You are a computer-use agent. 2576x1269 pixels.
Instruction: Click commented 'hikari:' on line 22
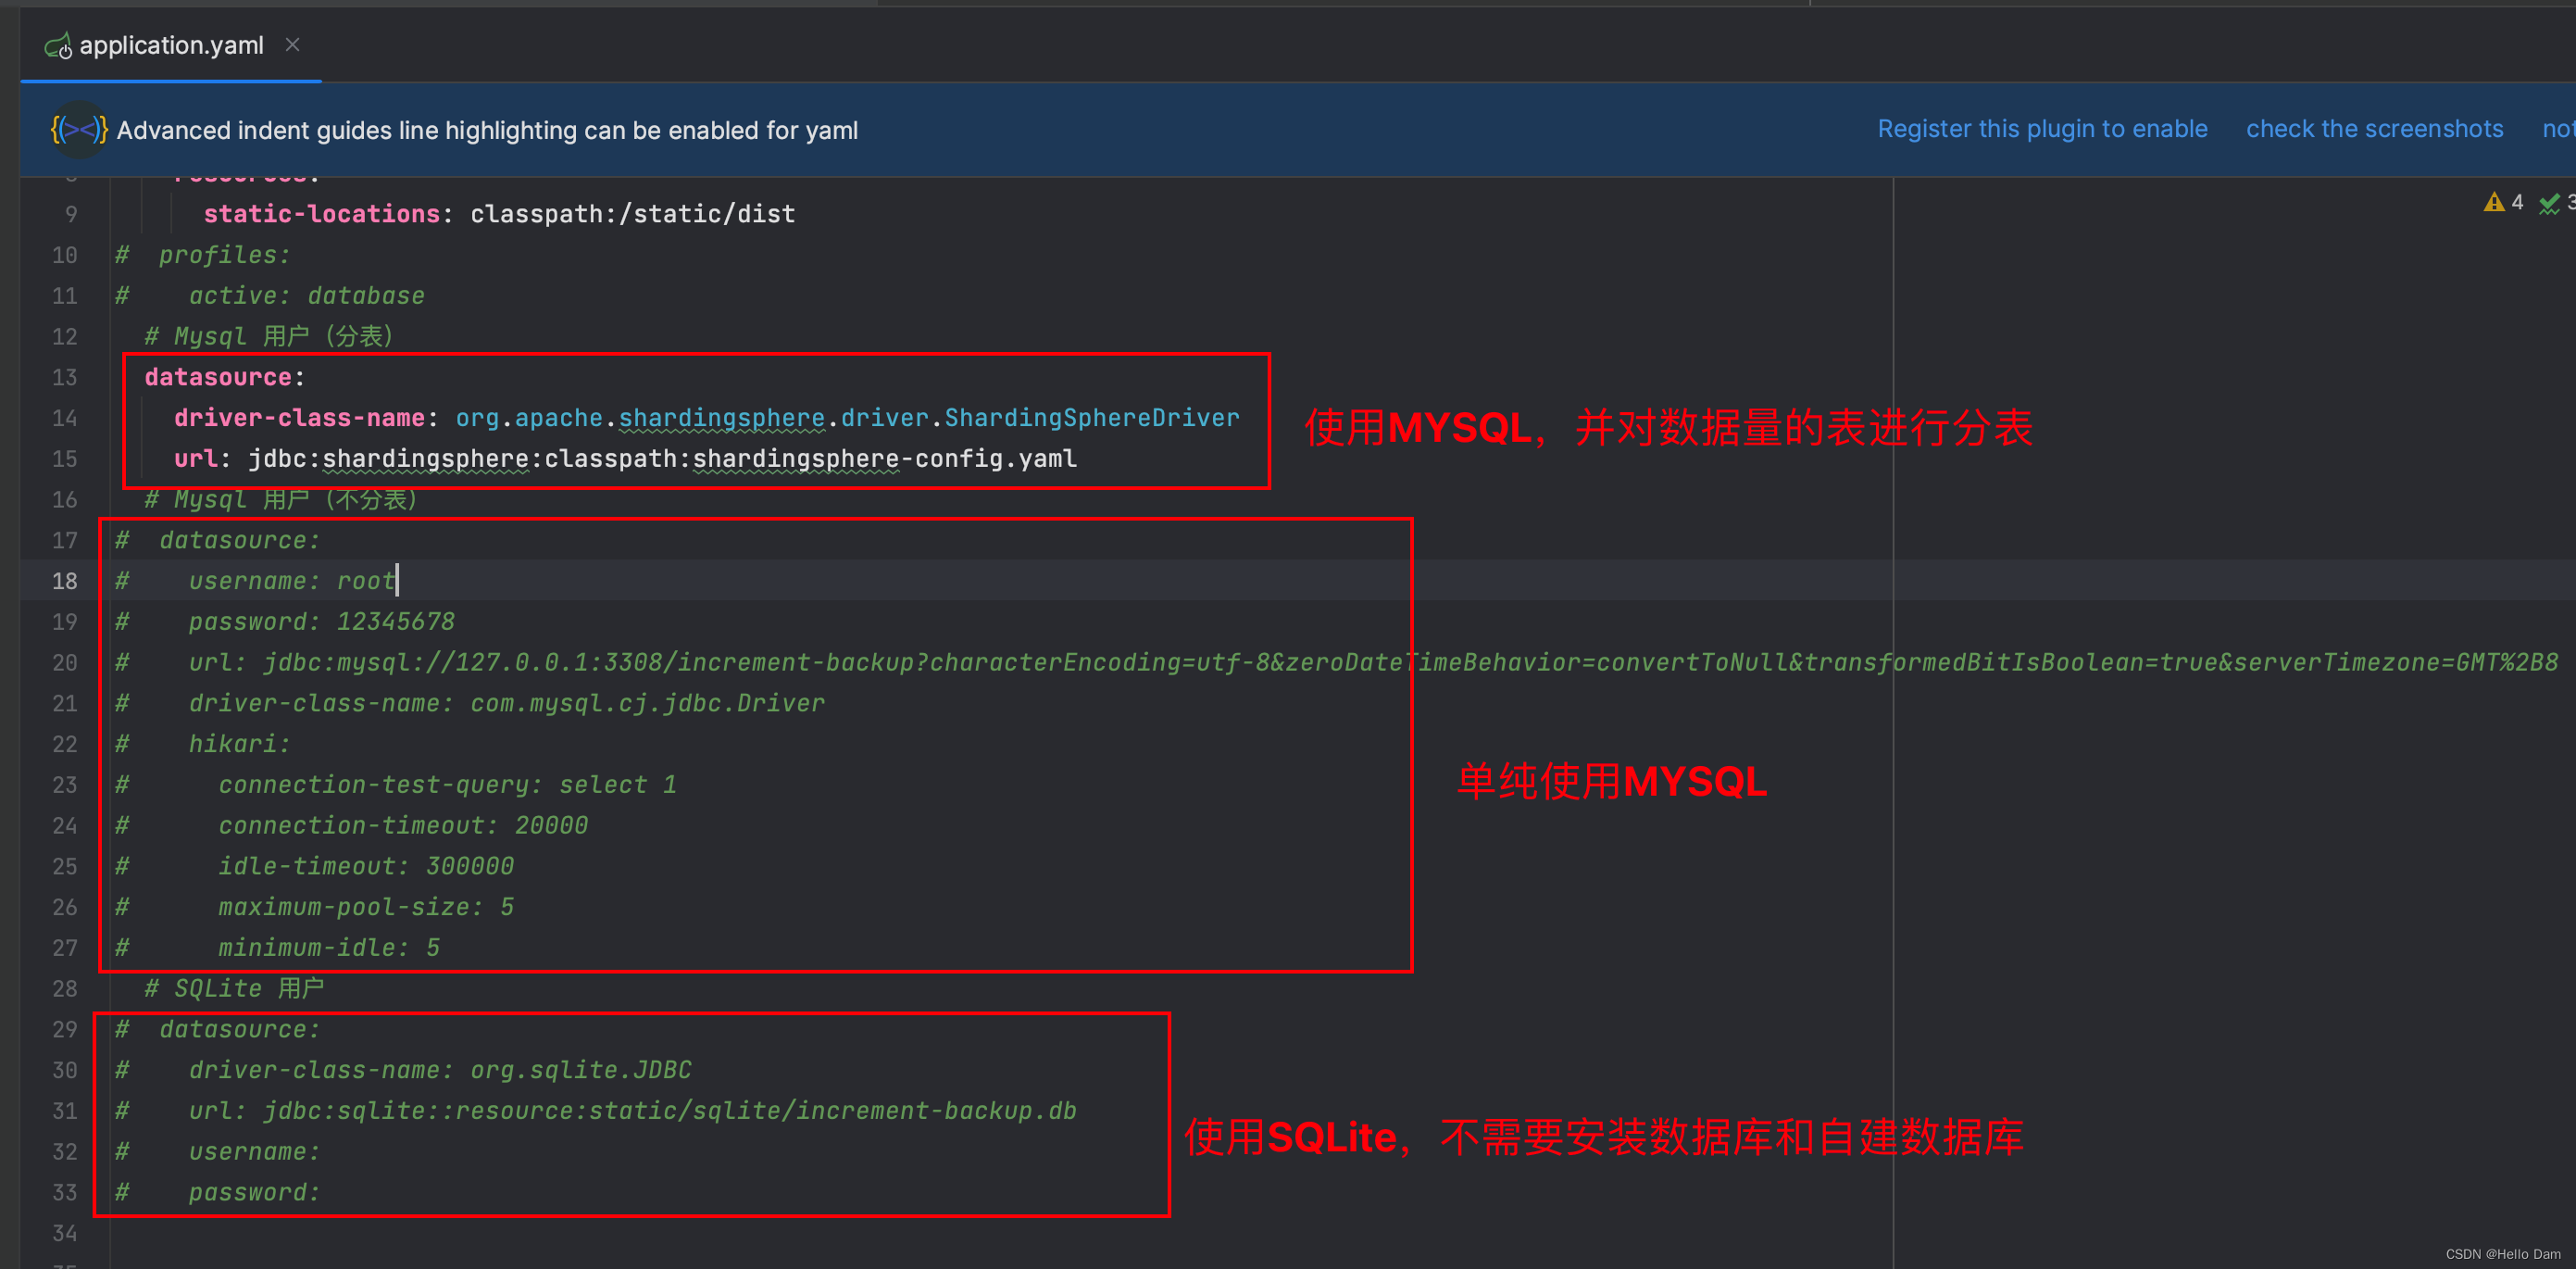[x=239, y=745]
